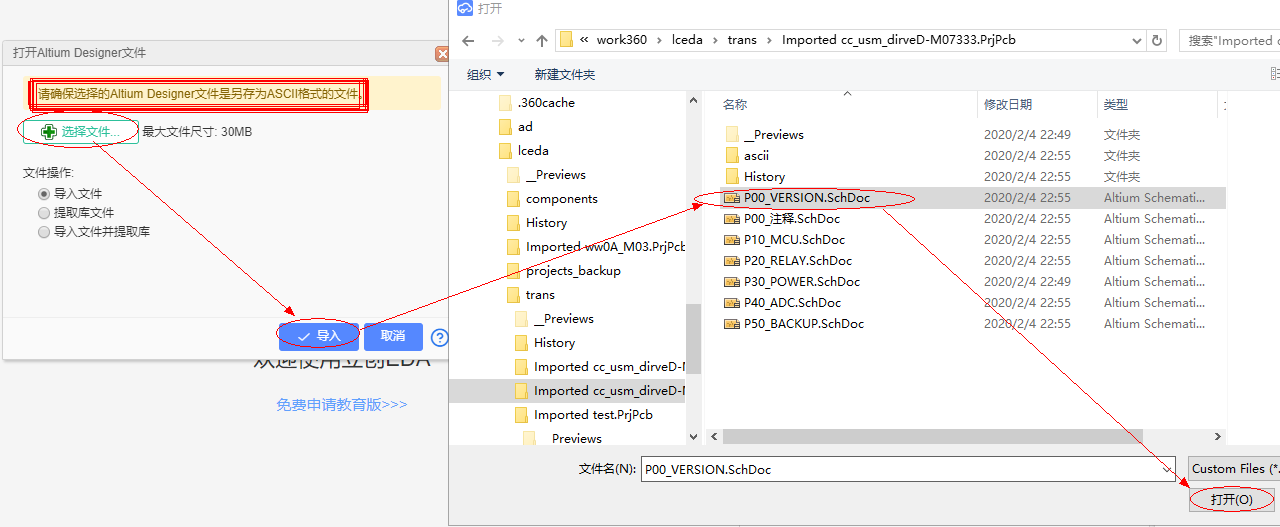Open the __Previews folder in the file list
1280x527 pixels.
774,134
